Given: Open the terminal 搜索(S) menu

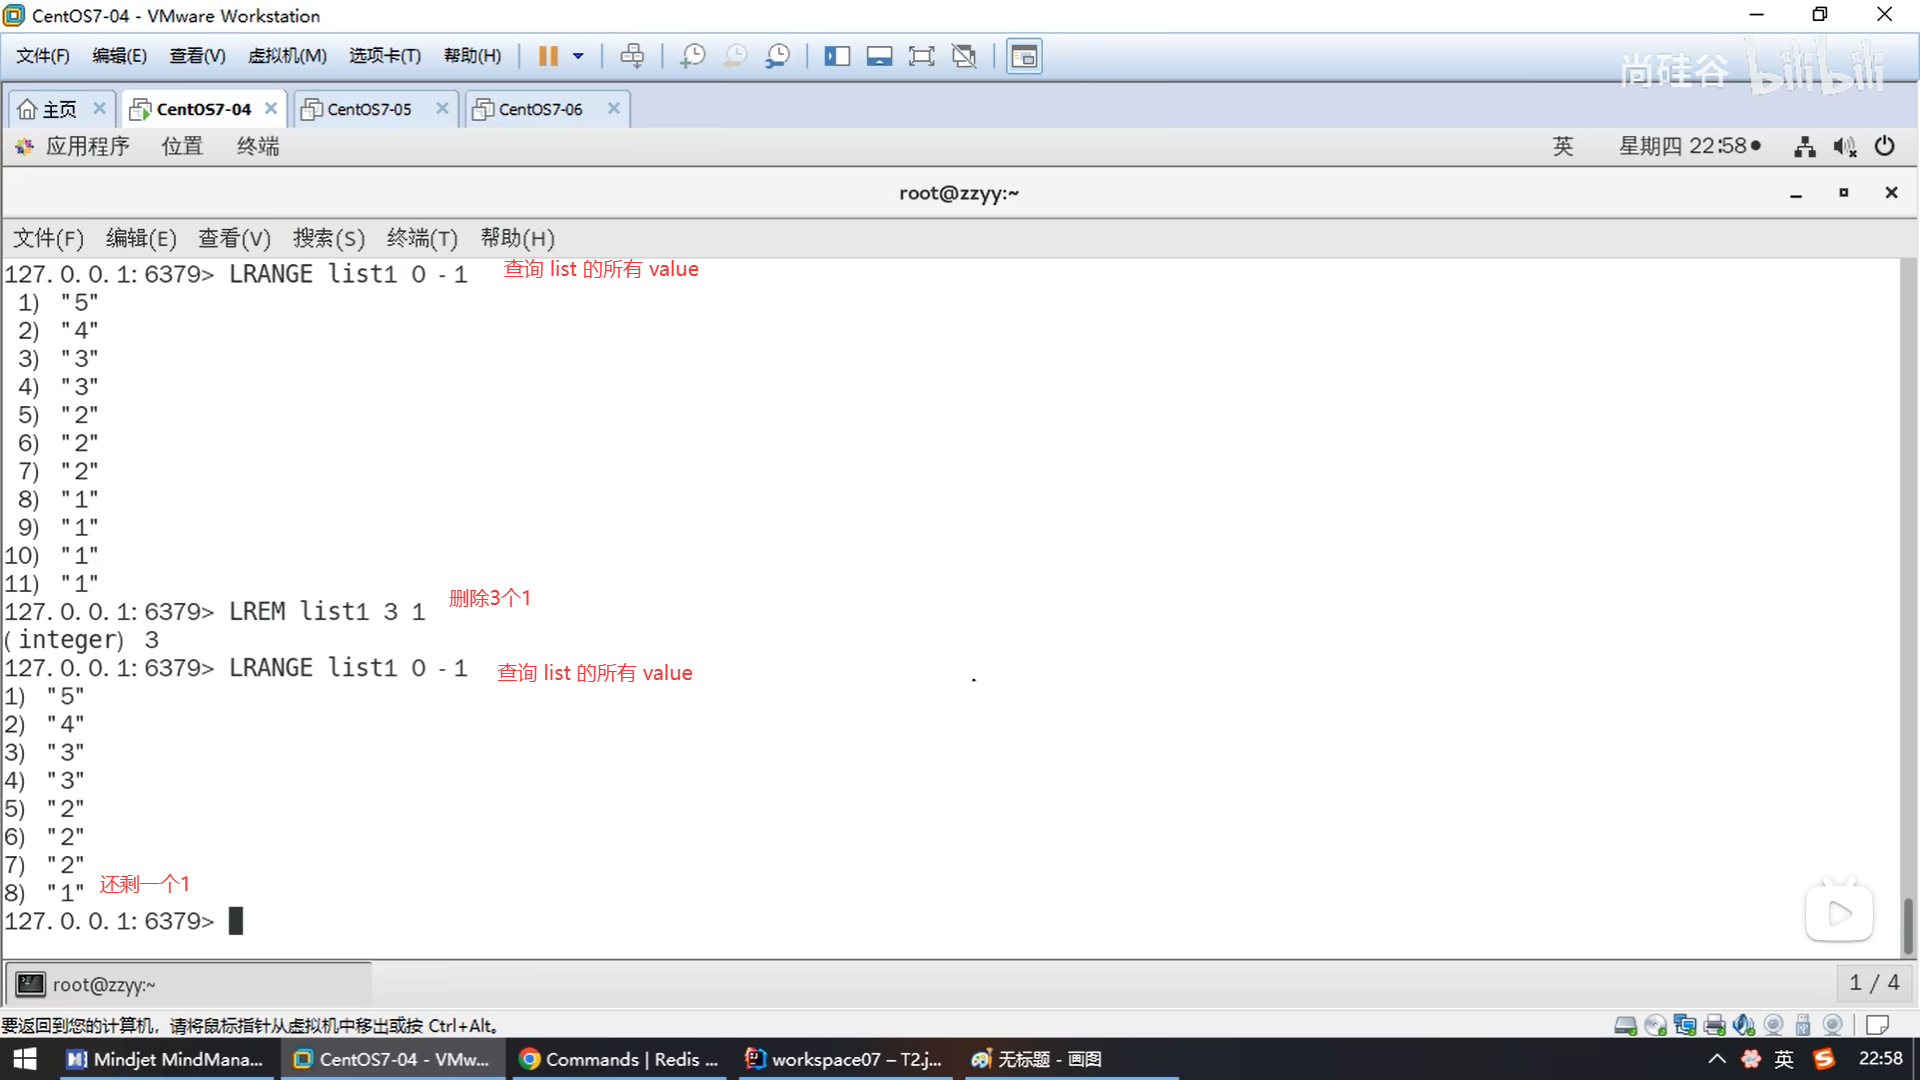Looking at the screenshot, I should (328, 238).
